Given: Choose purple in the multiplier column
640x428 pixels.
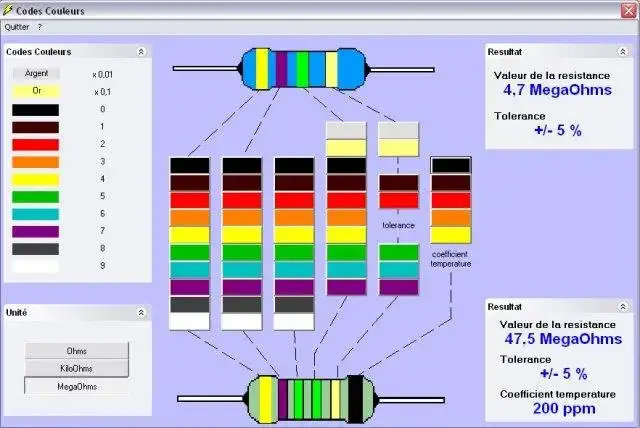Looking at the screenshot, I should pyautogui.click(x=347, y=287).
